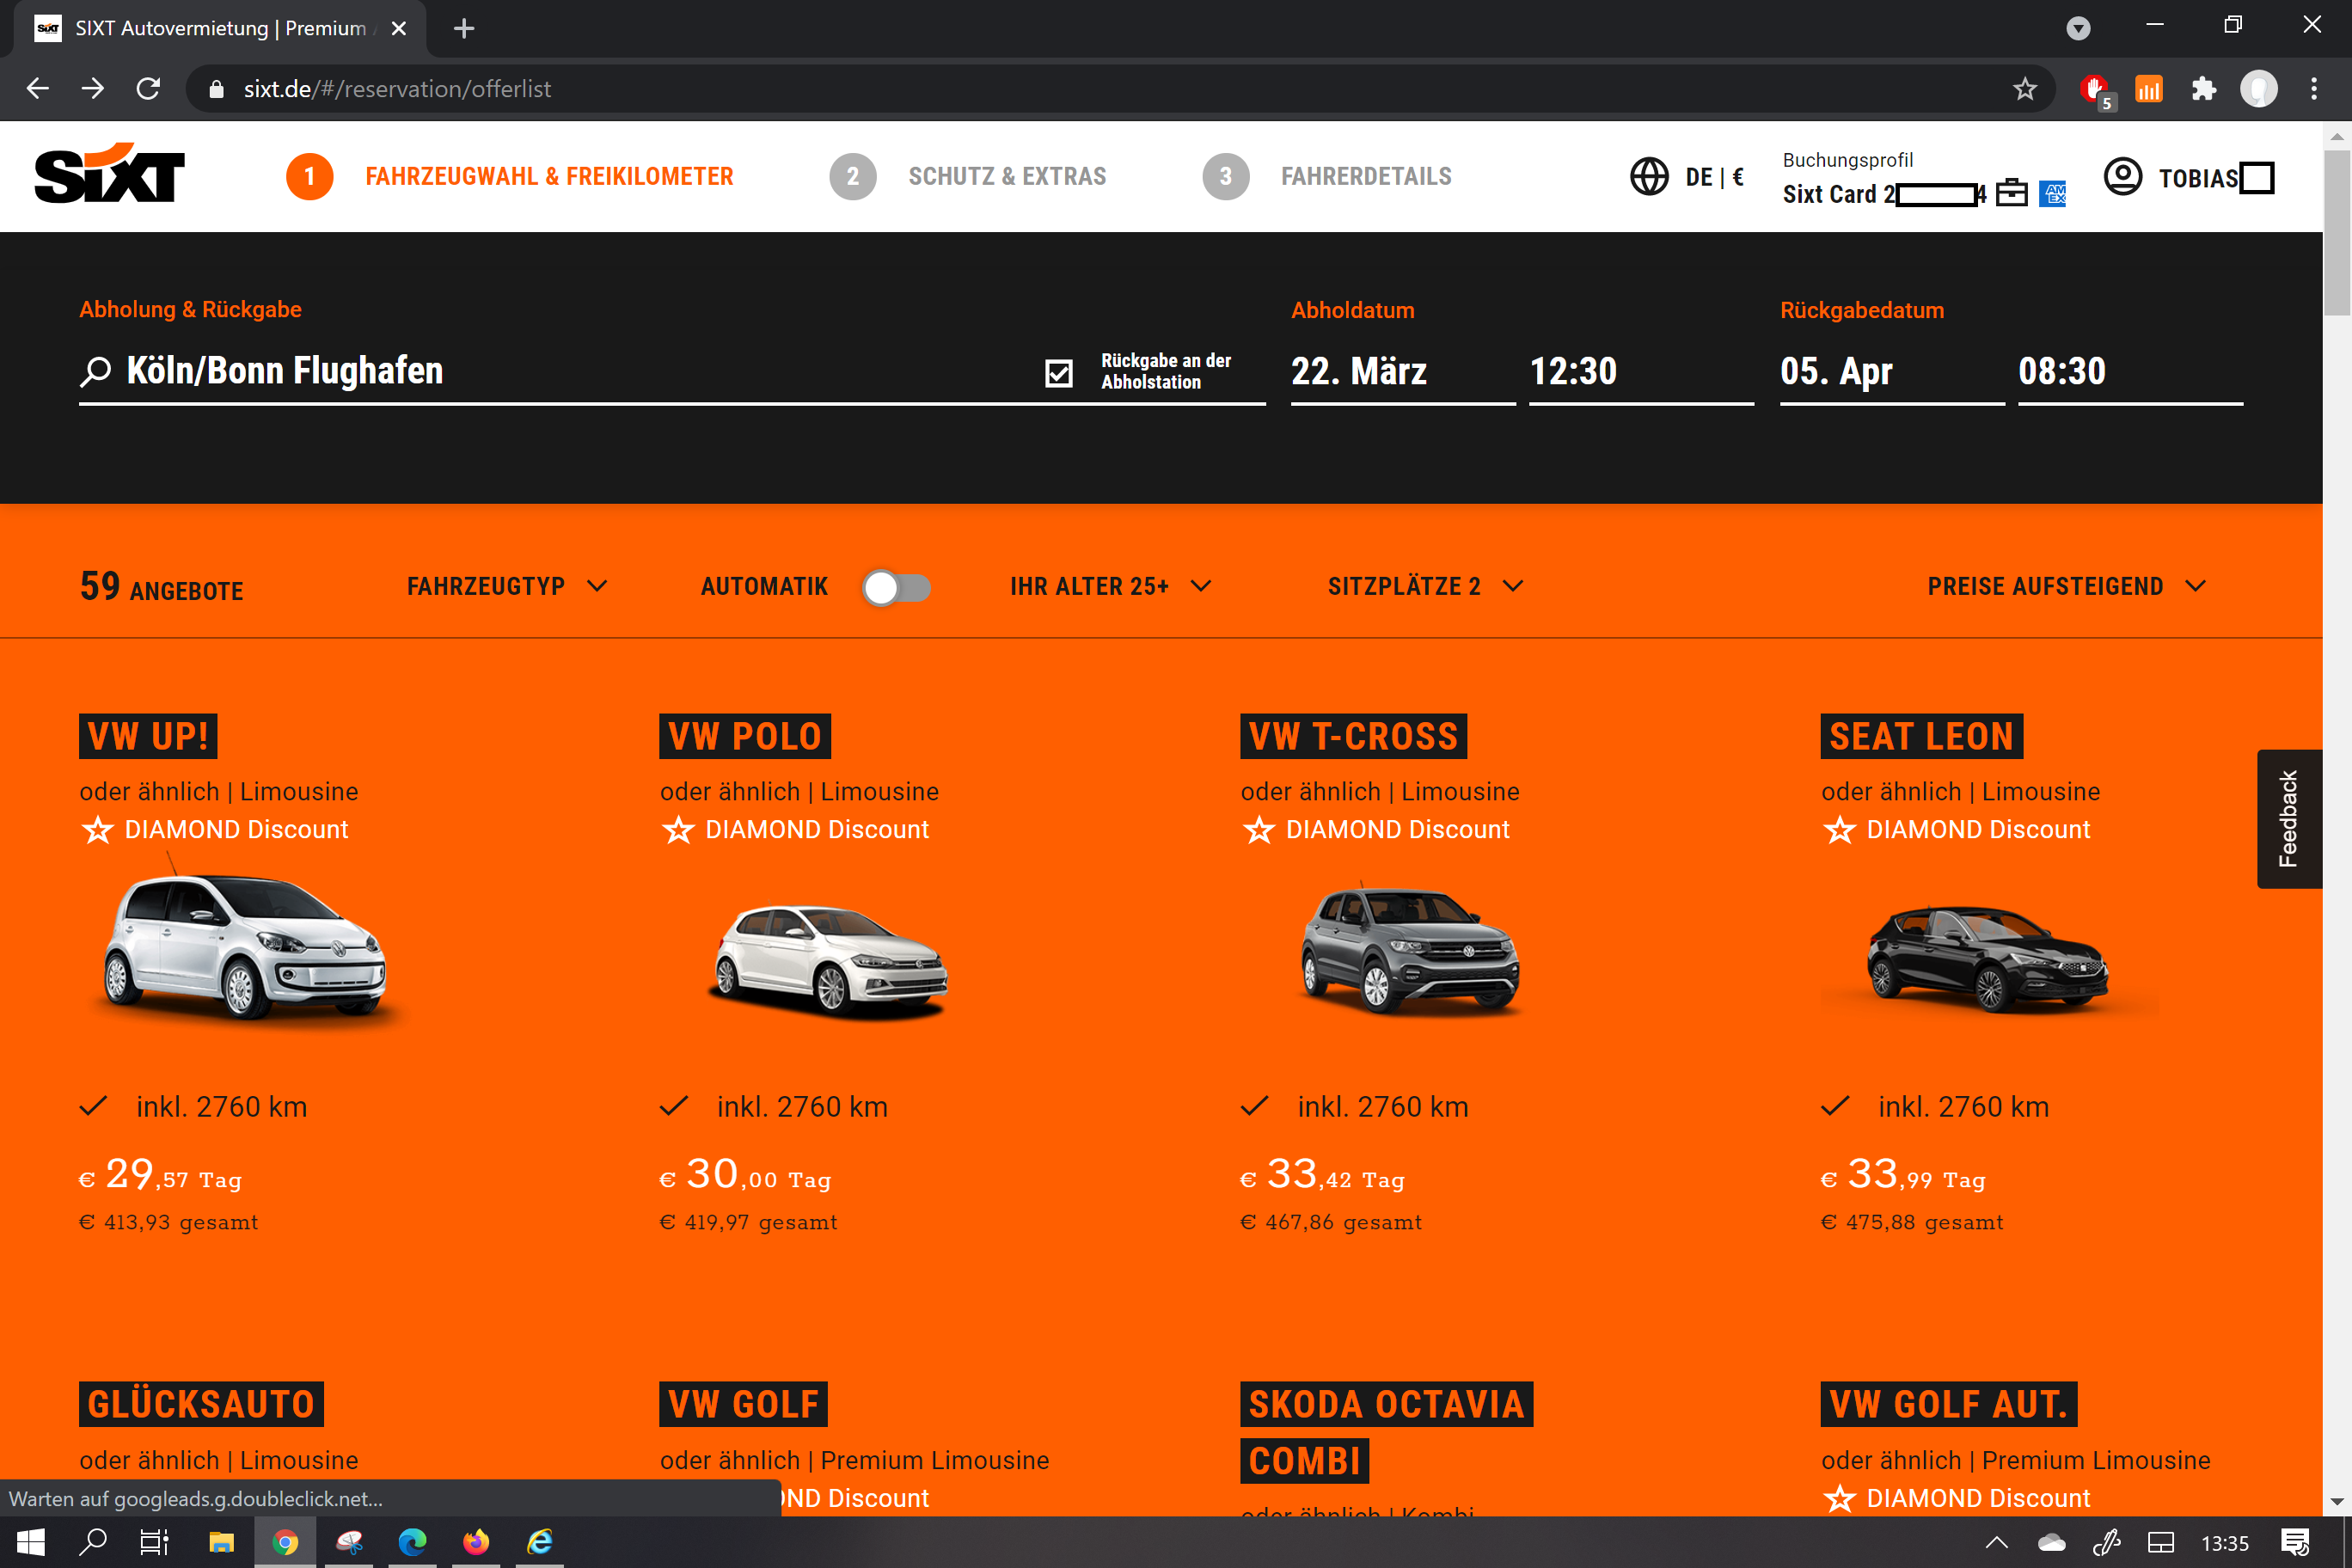The width and height of the screenshot is (2352, 1568).
Task: Click the DE | € language selector text
Action: [1714, 177]
